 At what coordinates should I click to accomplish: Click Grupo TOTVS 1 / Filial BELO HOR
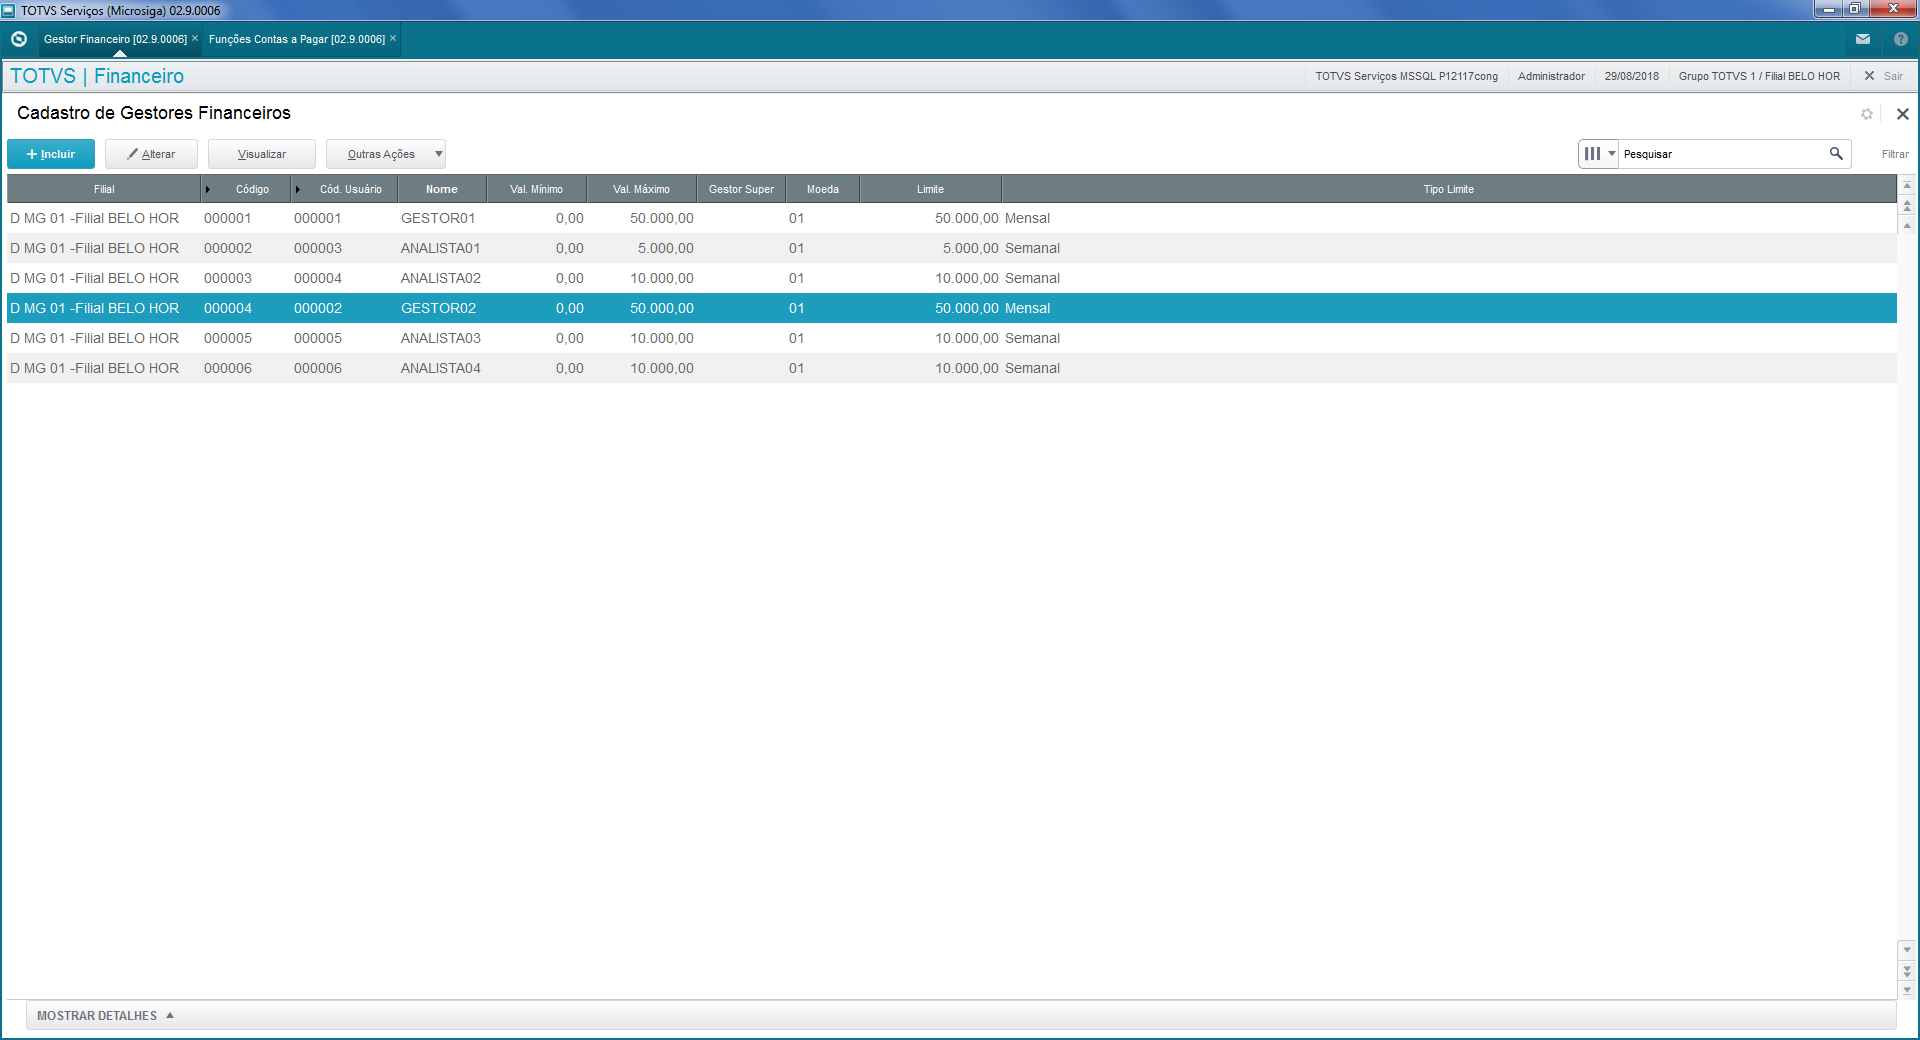click(1759, 76)
